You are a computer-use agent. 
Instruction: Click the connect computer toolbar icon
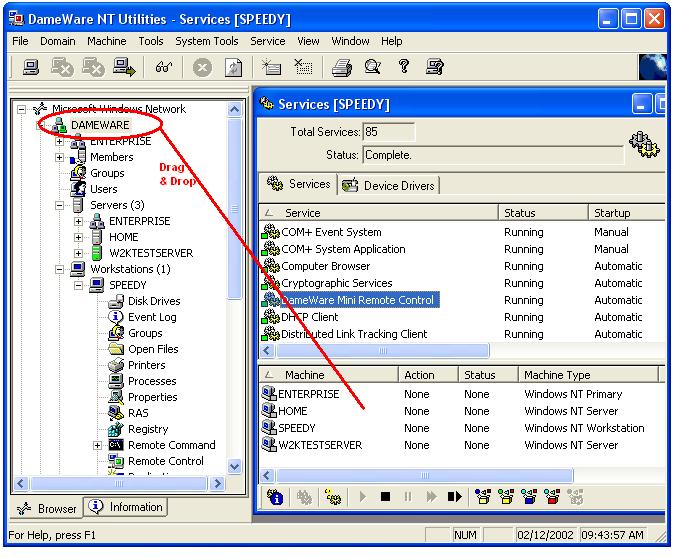coord(31,67)
